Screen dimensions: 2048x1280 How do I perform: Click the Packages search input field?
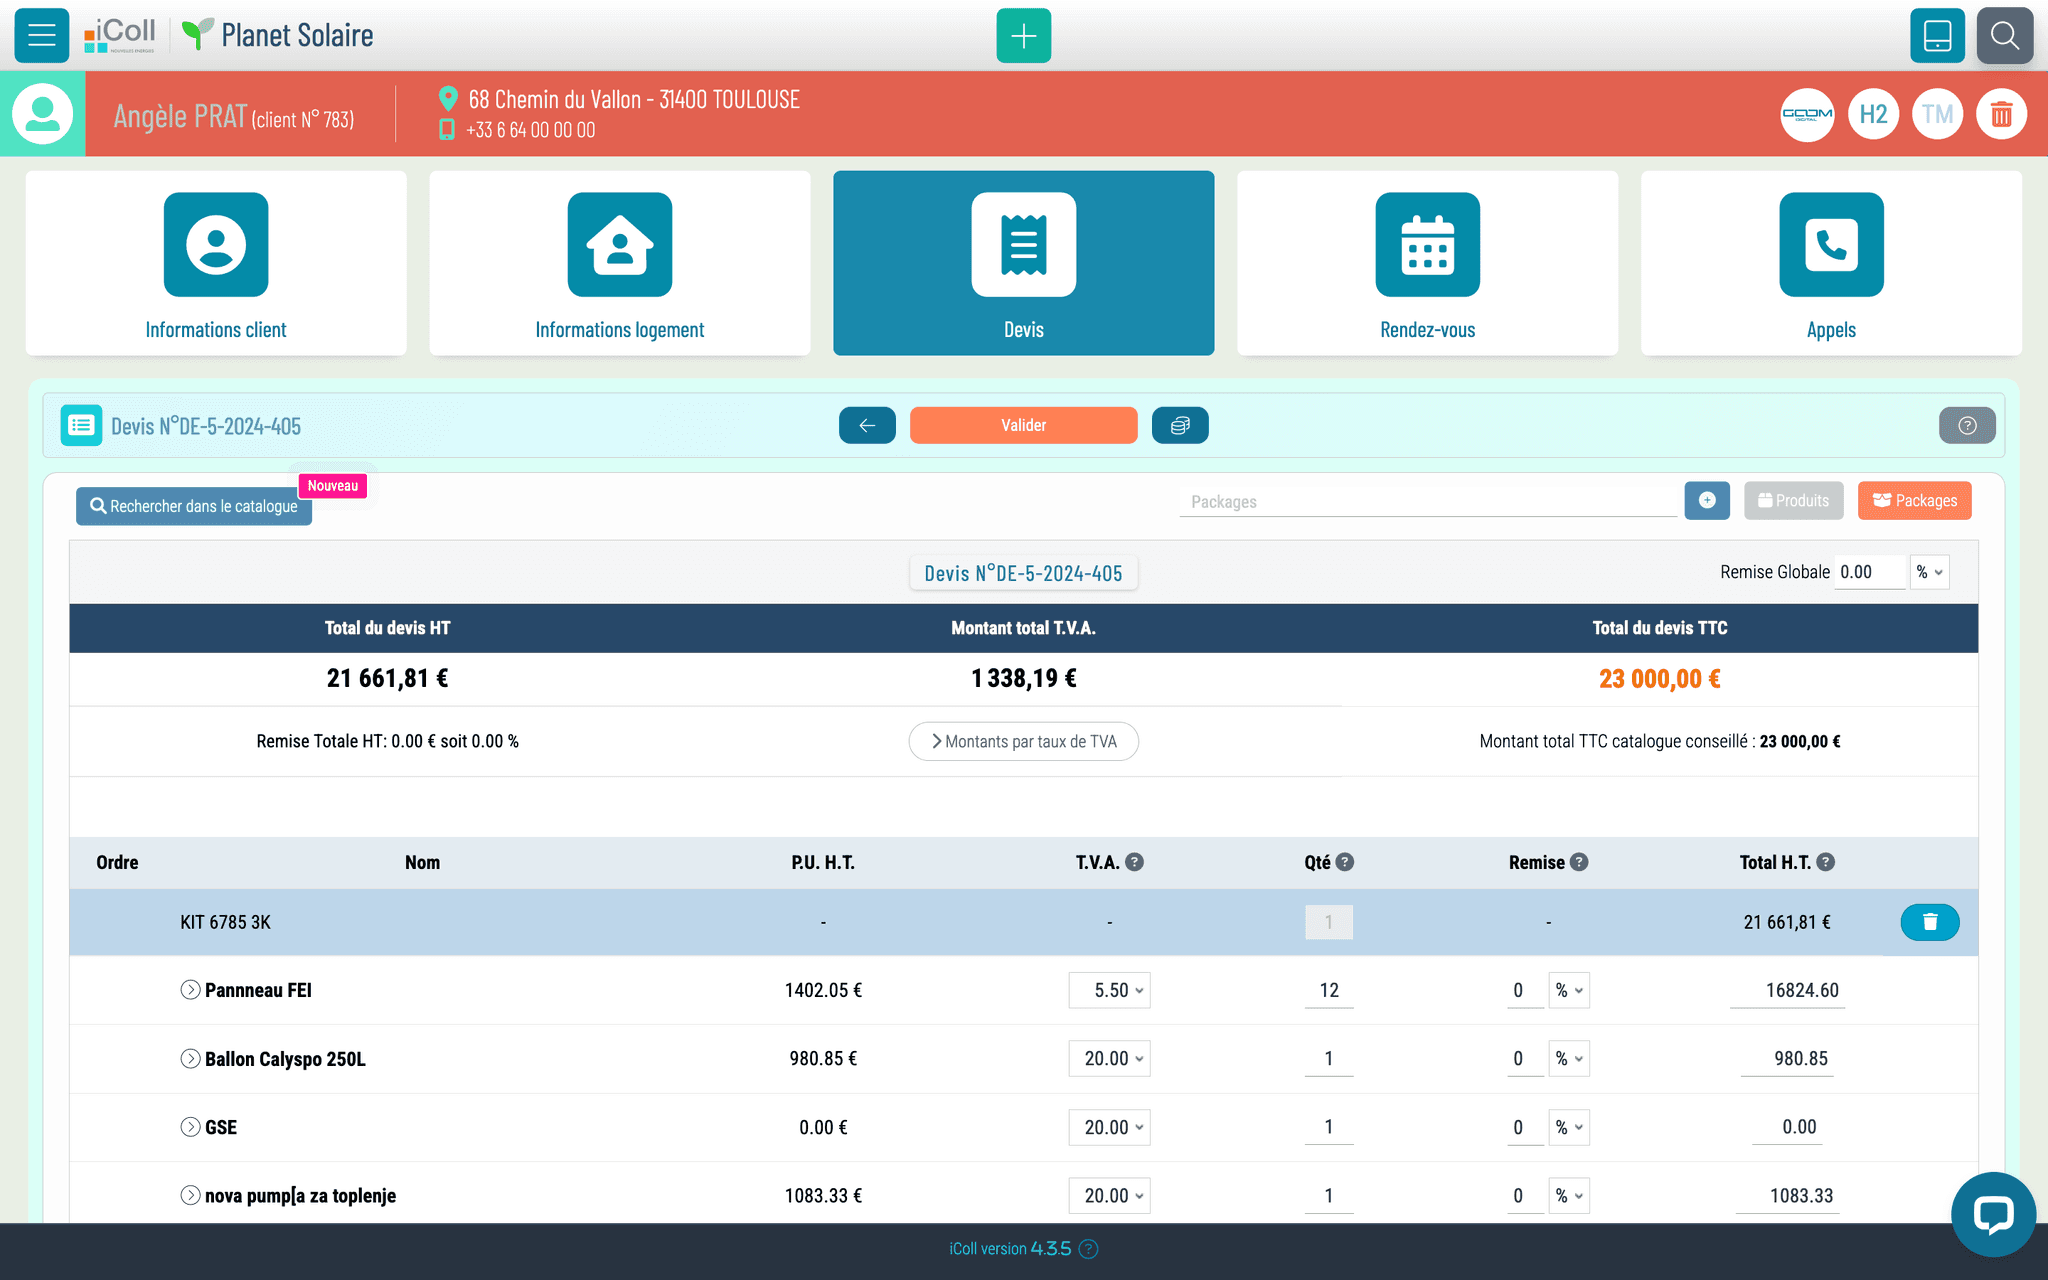(1428, 501)
